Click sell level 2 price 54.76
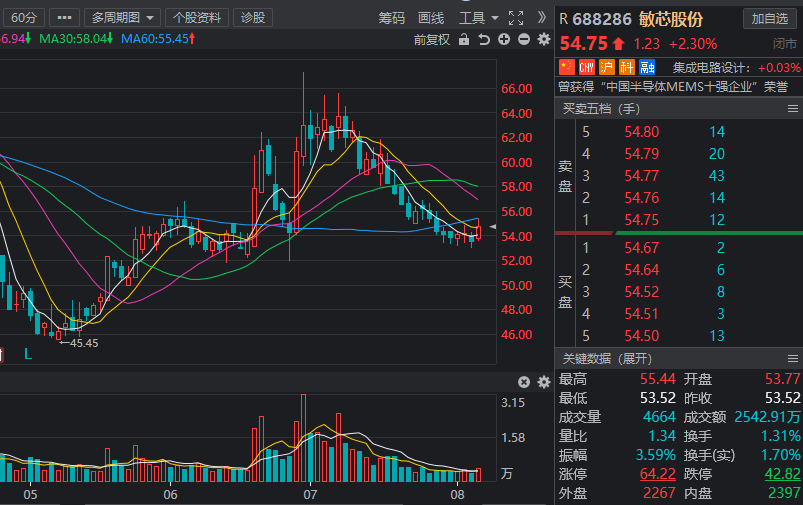The width and height of the screenshot is (803, 505). [x=642, y=198]
